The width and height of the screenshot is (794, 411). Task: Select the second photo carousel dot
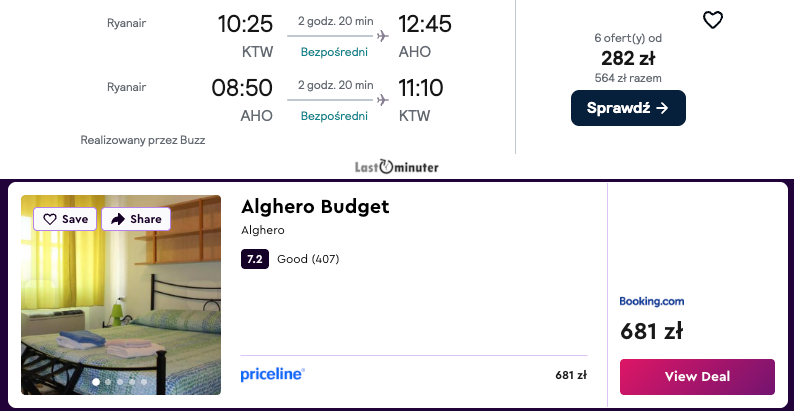pyautogui.click(x=108, y=382)
